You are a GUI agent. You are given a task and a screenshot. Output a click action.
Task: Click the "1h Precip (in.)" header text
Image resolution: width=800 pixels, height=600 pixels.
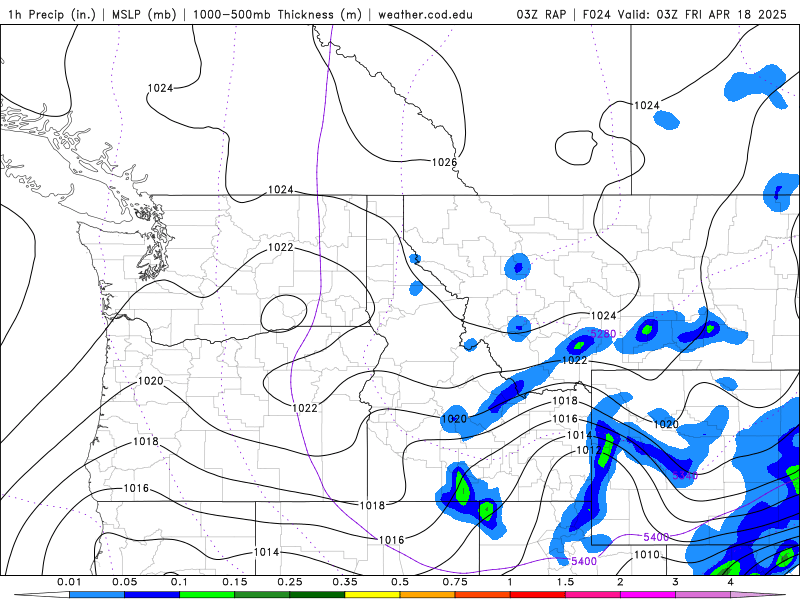coord(52,14)
